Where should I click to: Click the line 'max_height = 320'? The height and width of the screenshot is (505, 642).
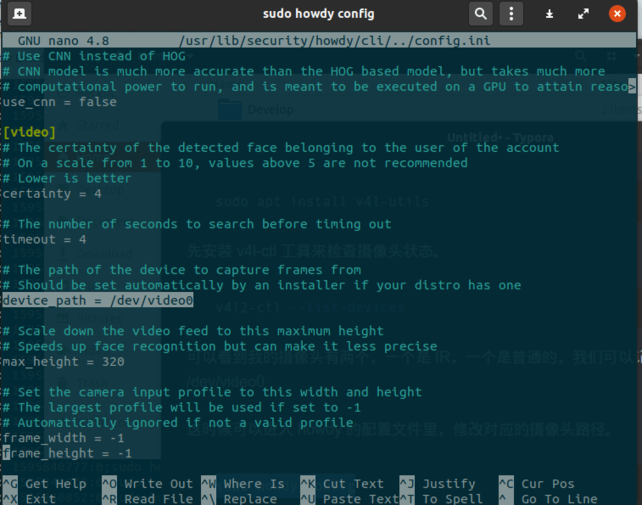click(63, 362)
